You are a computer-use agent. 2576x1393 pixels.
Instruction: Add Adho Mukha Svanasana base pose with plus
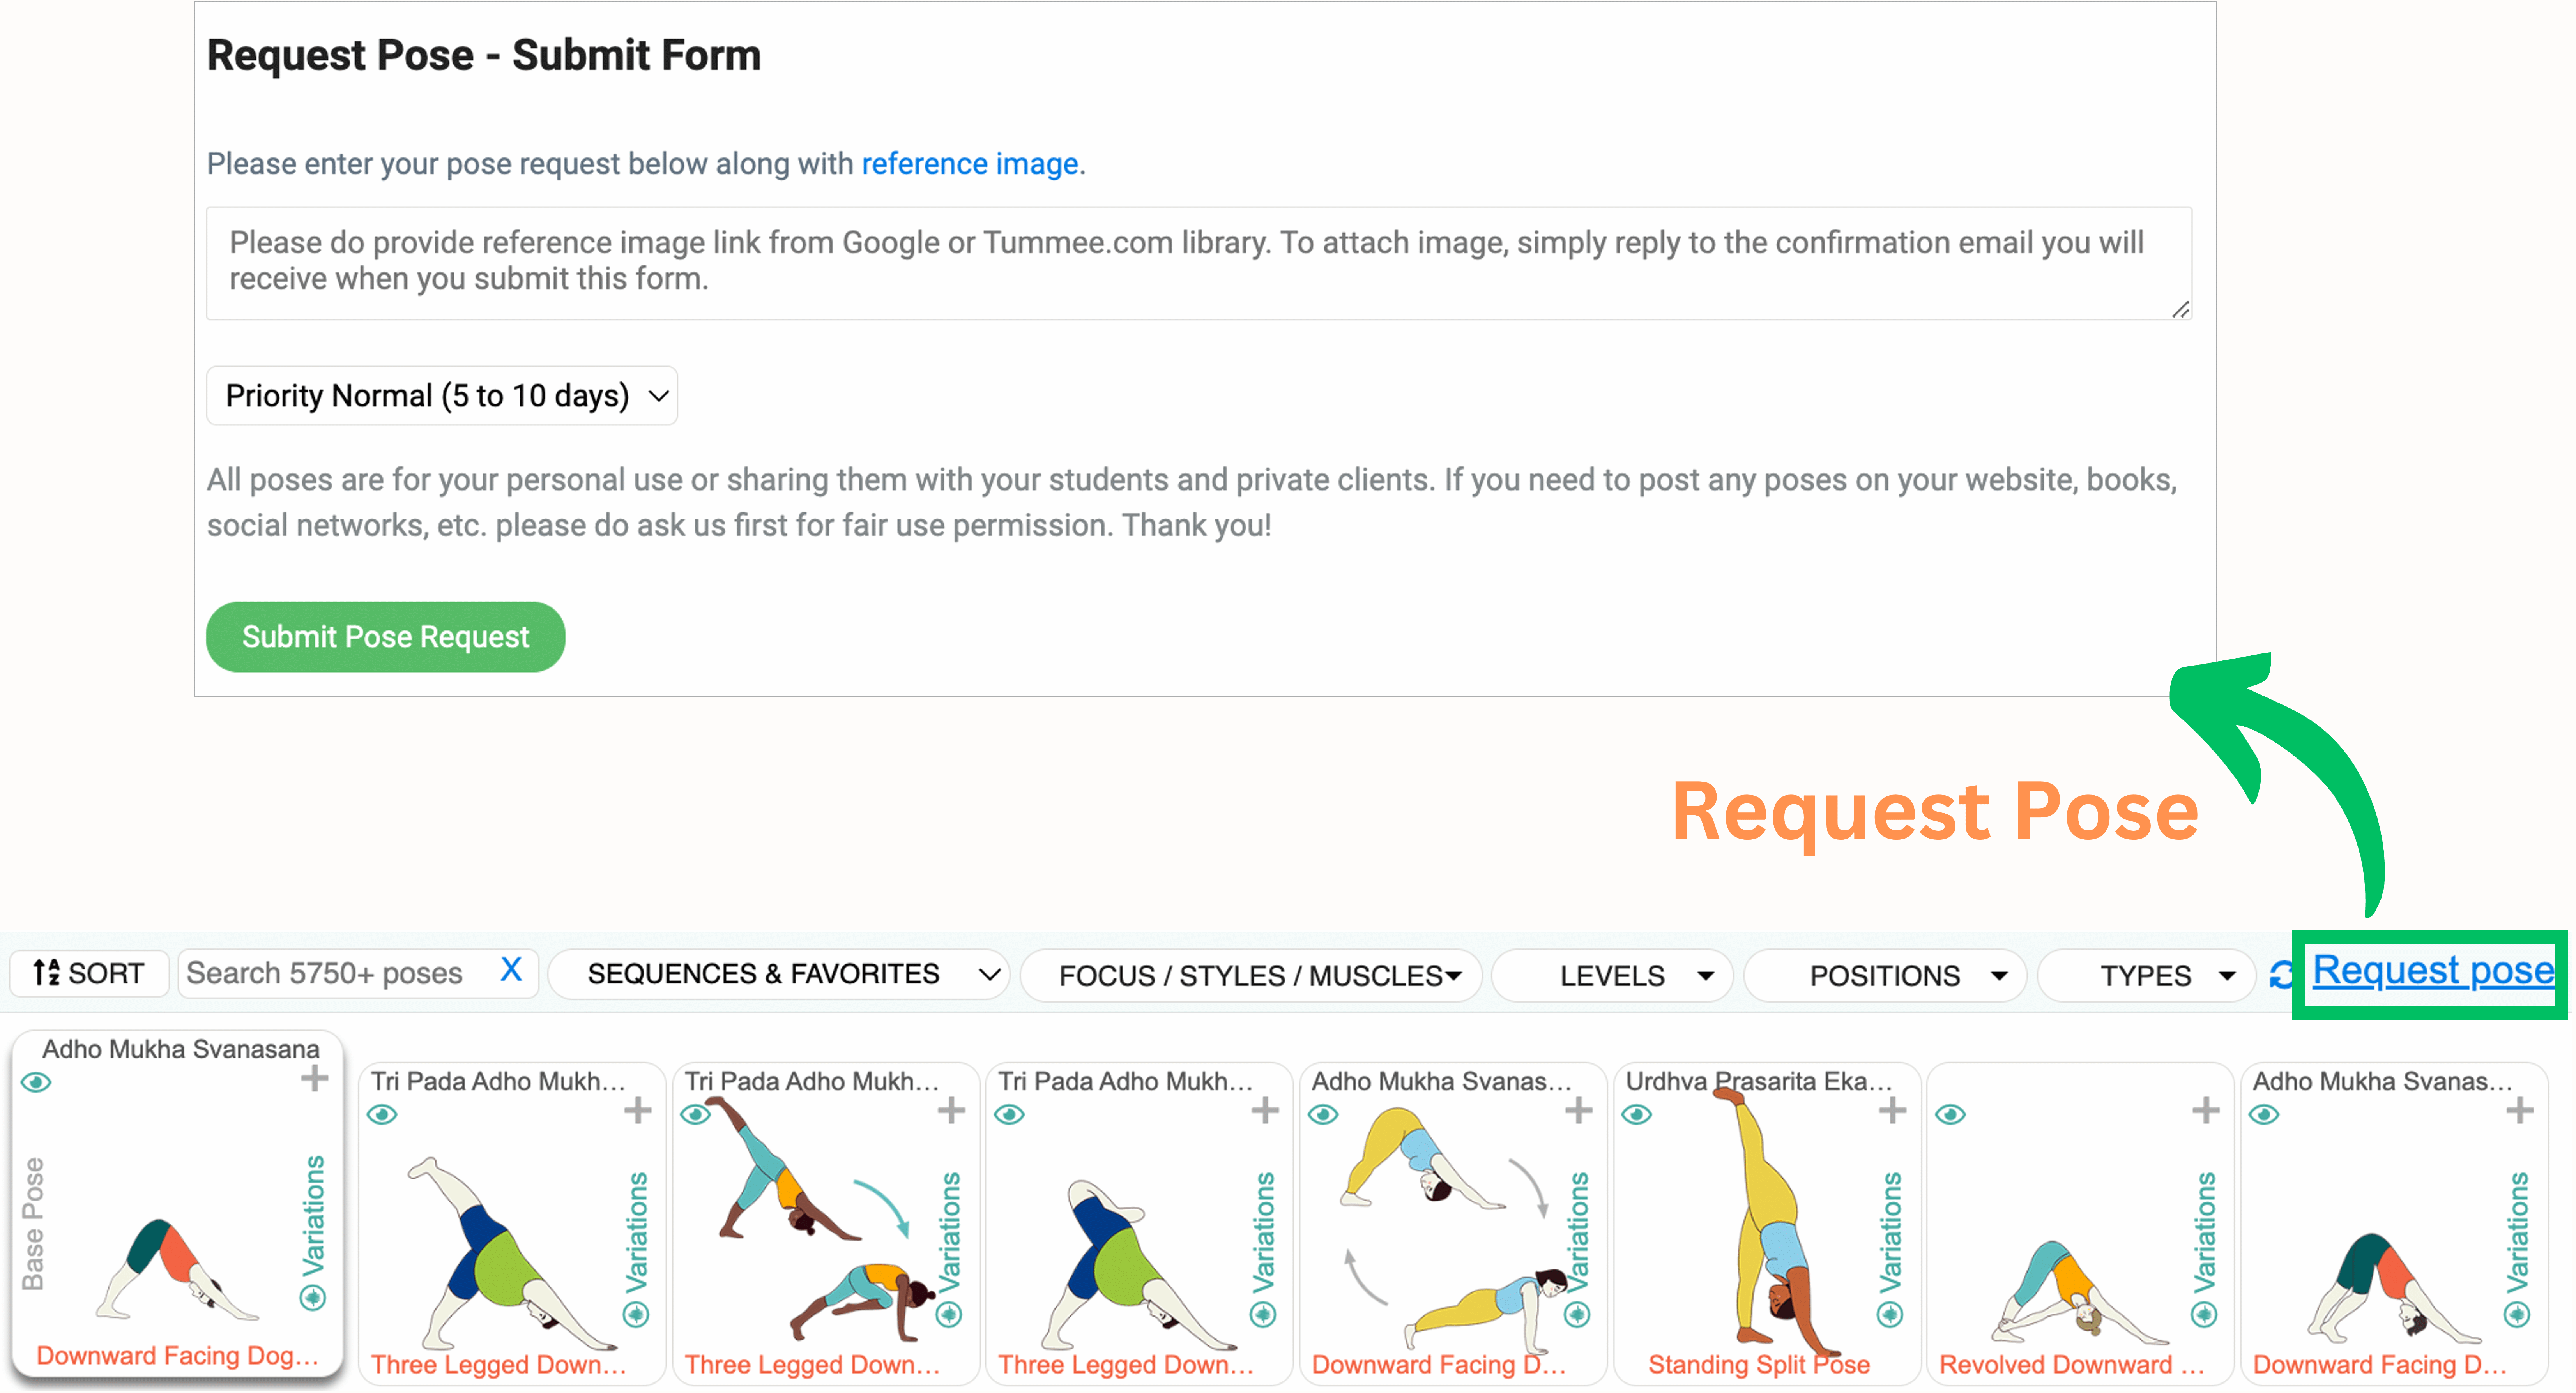coord(314,1078)
